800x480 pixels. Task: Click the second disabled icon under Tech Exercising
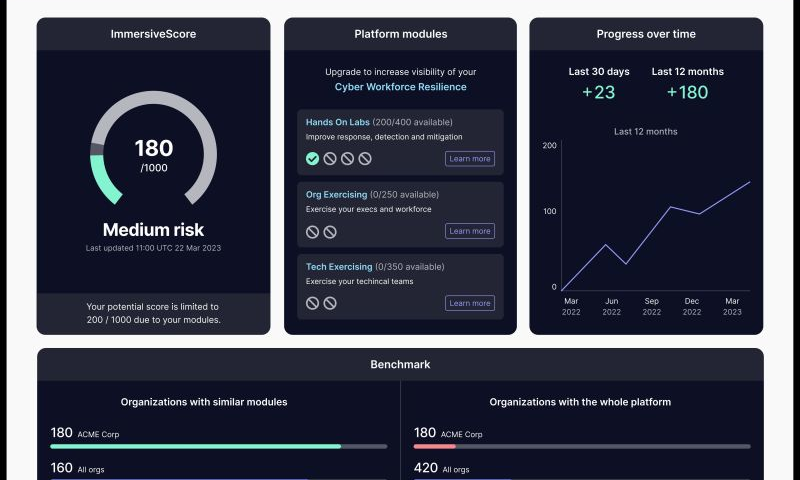(x=330, y=303)
